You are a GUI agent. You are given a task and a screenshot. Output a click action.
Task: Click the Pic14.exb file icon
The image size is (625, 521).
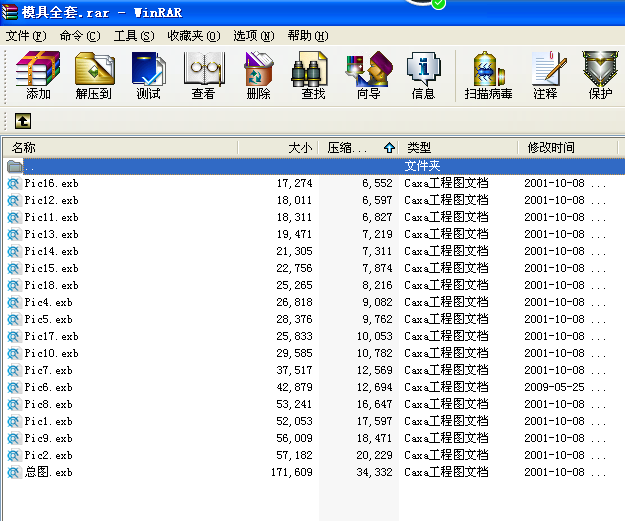coord(14,251)
